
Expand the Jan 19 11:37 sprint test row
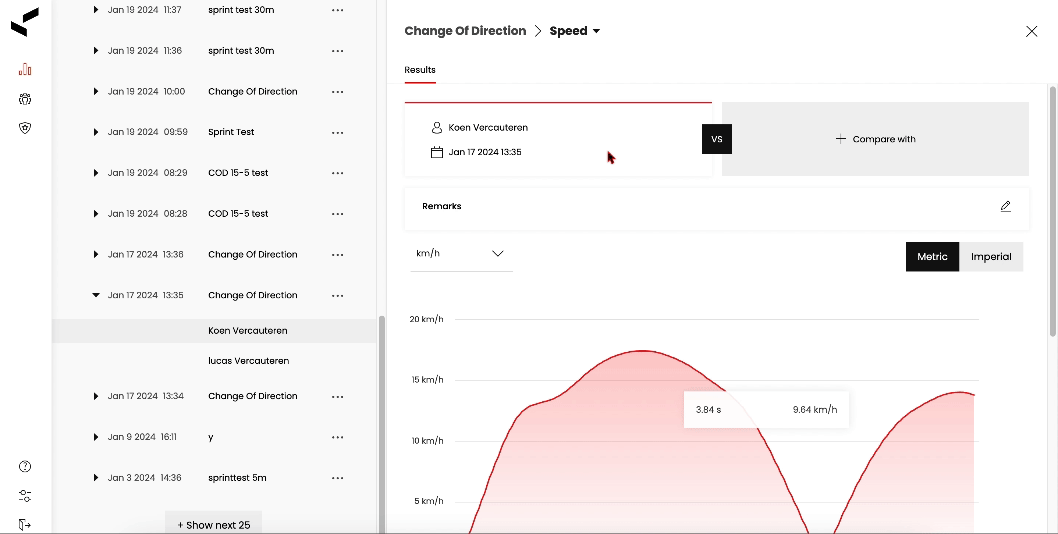click(x=95, y=10)
